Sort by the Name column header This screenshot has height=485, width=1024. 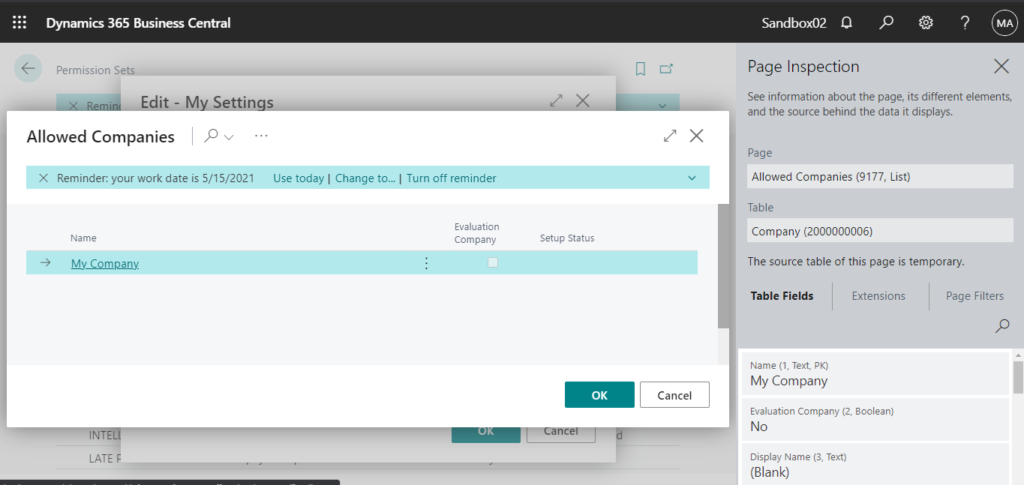pos(84,238)
